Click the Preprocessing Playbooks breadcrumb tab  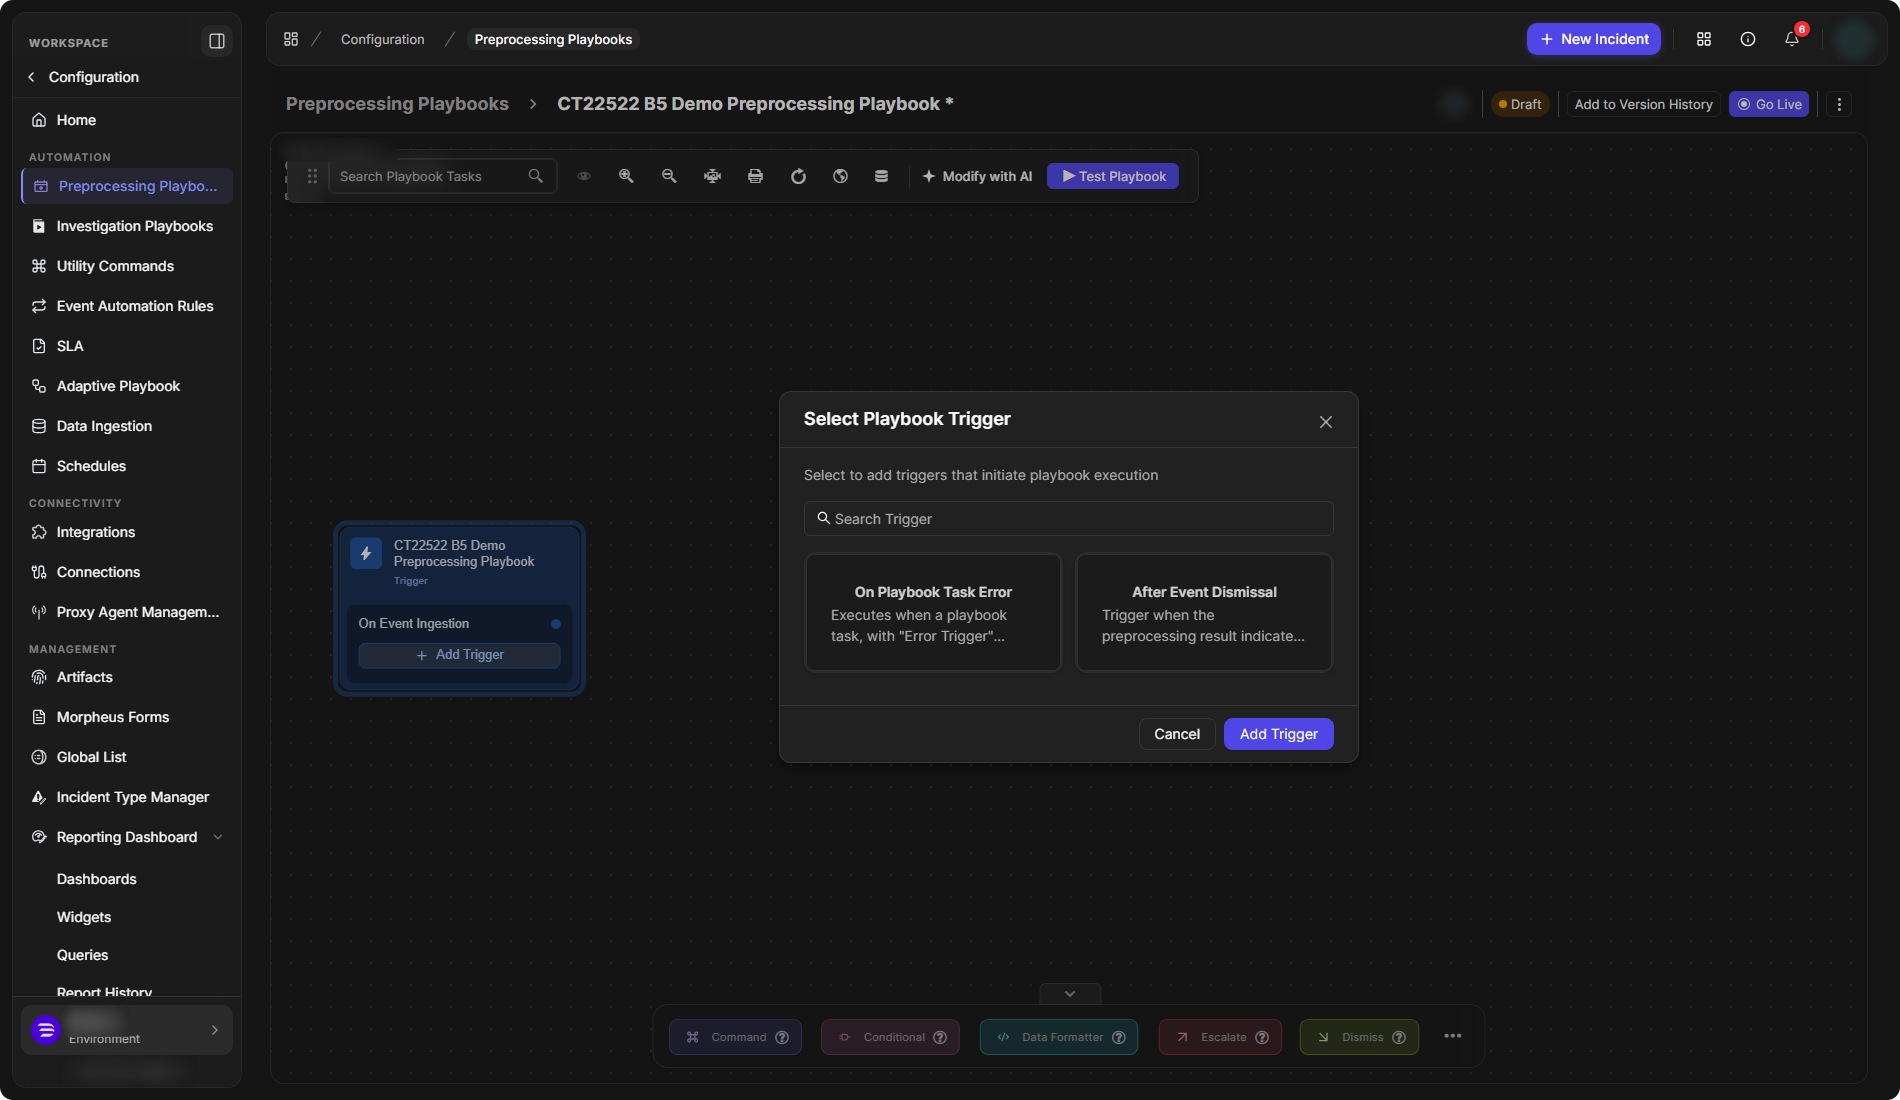point(553,39)
